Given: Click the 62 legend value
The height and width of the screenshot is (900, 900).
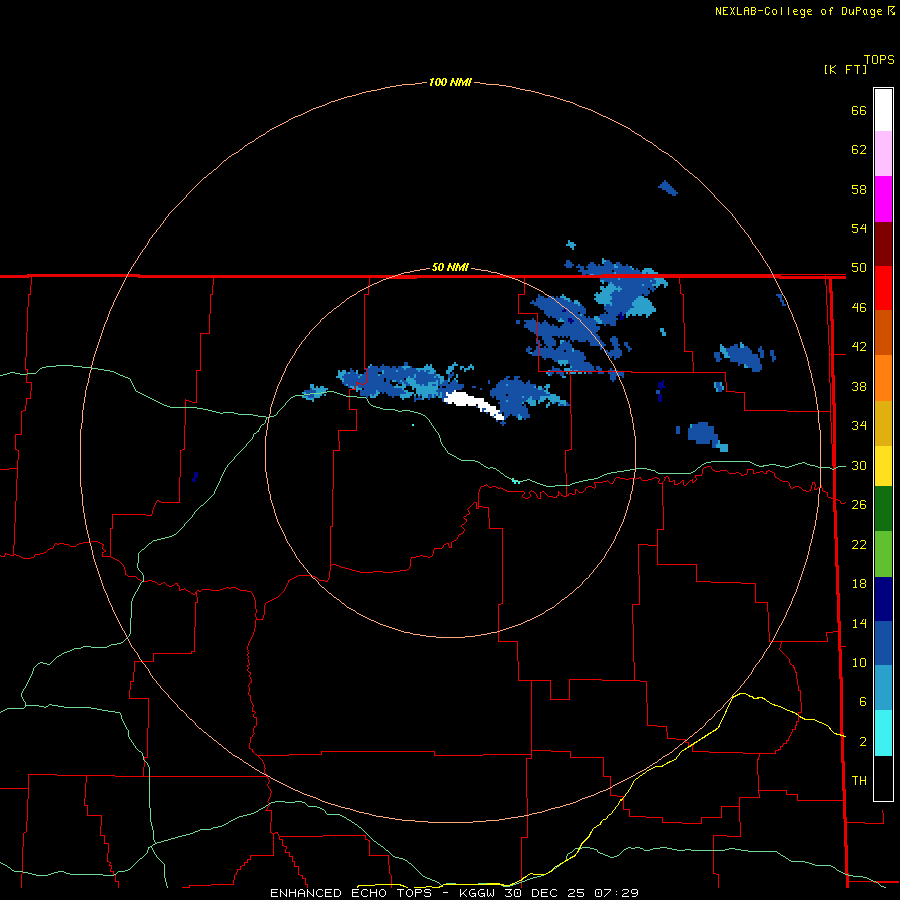Looking at the screenshot, I should [859, 150].
